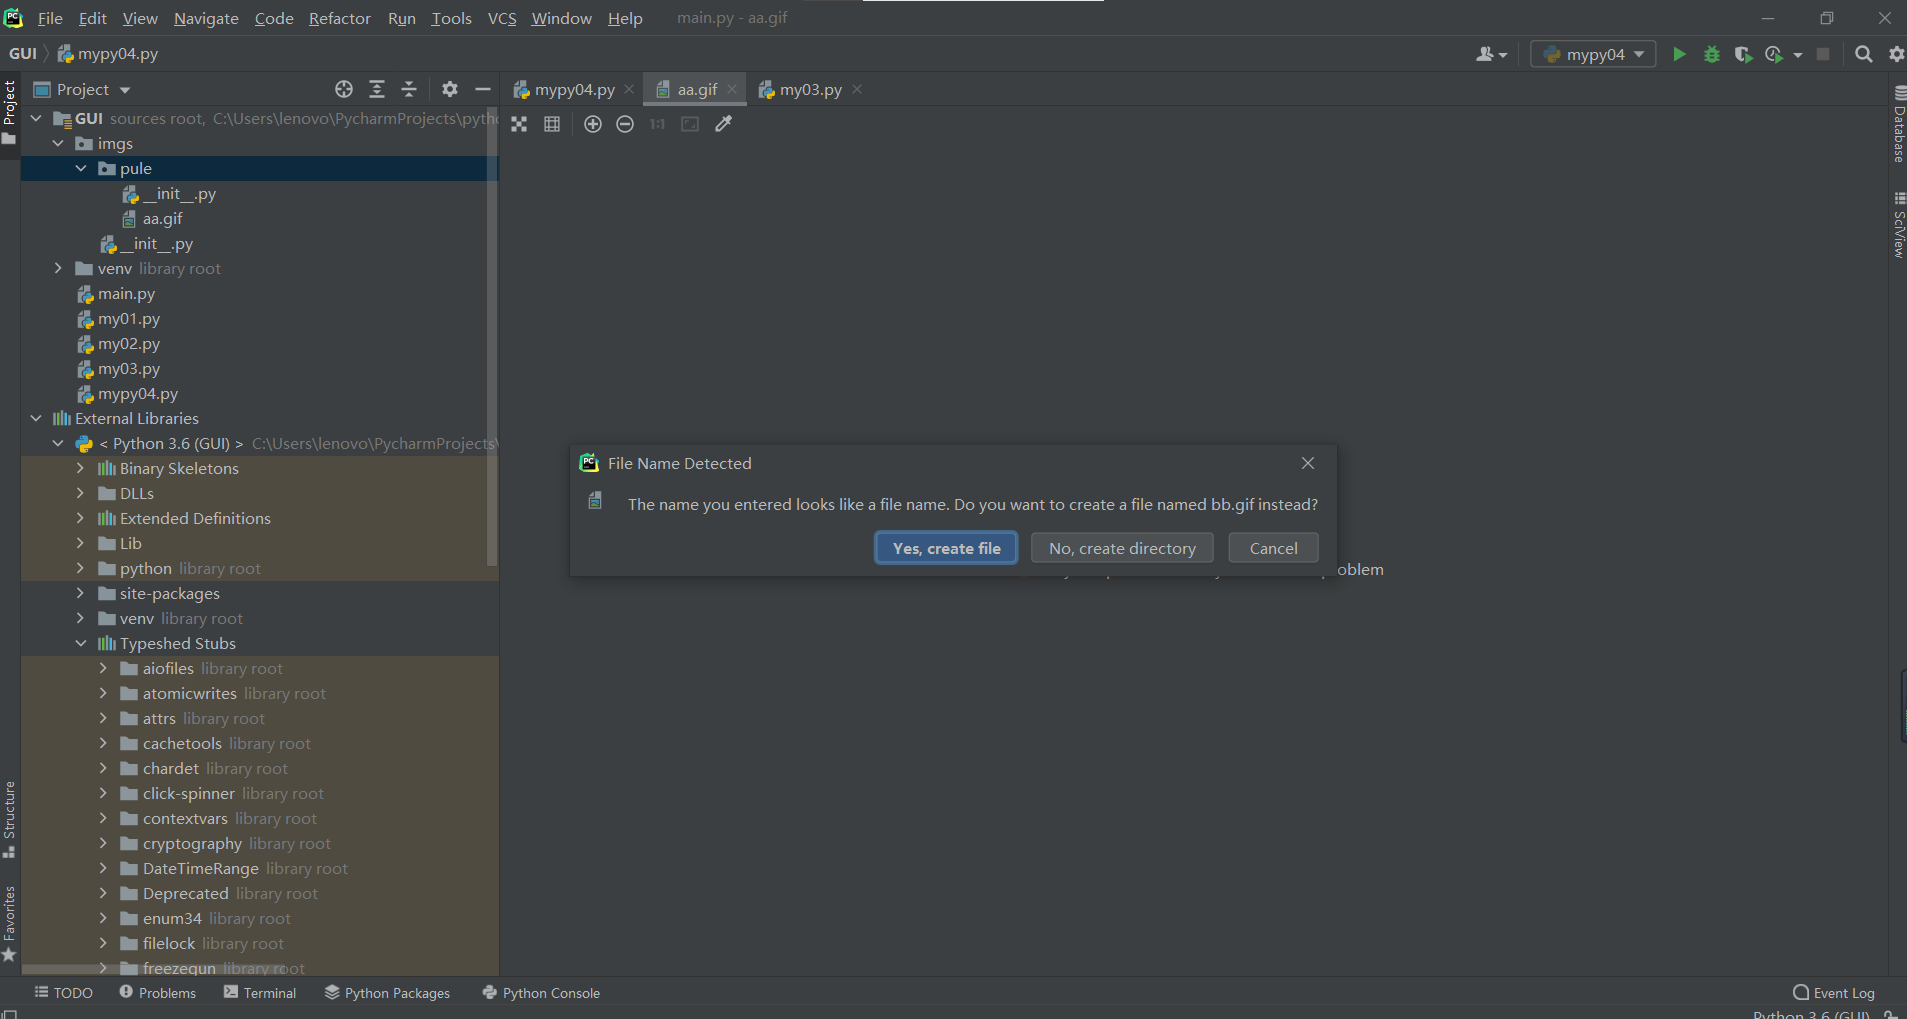
Task: Open the File menu
Action: pos(50,18)
